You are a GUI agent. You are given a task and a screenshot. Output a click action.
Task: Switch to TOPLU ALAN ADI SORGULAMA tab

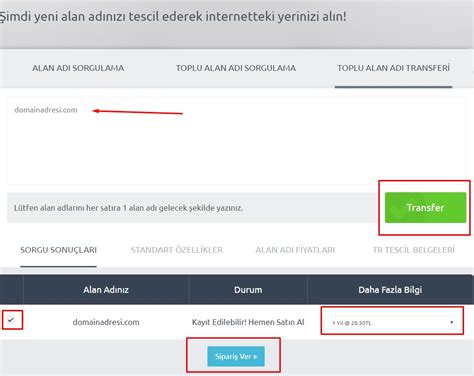click(236, 68)
